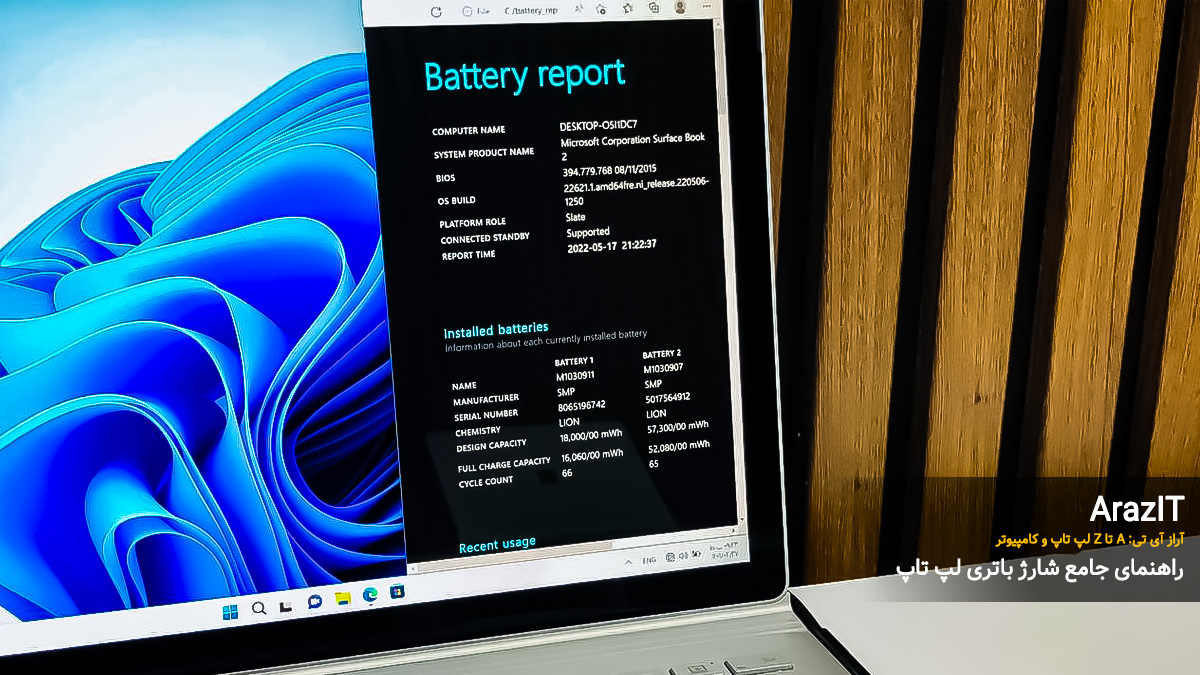Select design capacity 18,000/00 mWh
1200x675 pixels.
tap(591, 436)
